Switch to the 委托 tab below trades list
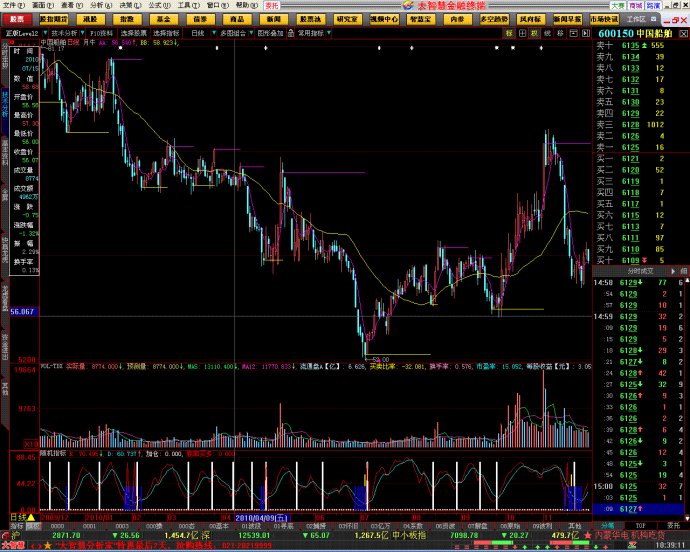The height and width of the screenshot is (552, 690). [674, 526]
